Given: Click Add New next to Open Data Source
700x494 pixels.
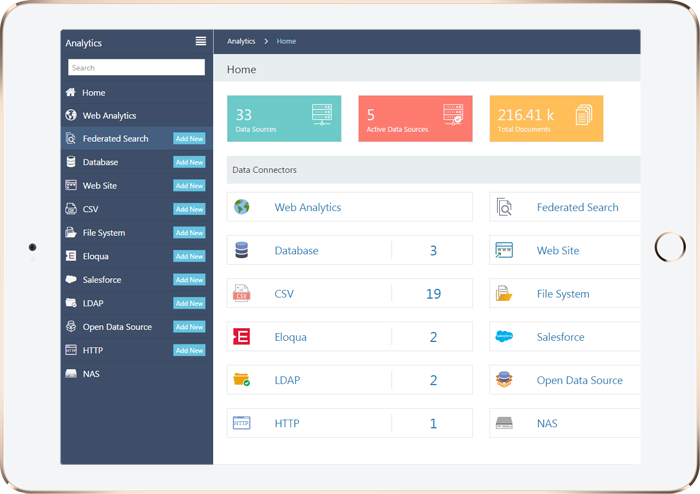Looking at the screenshot, I should 189,327.
